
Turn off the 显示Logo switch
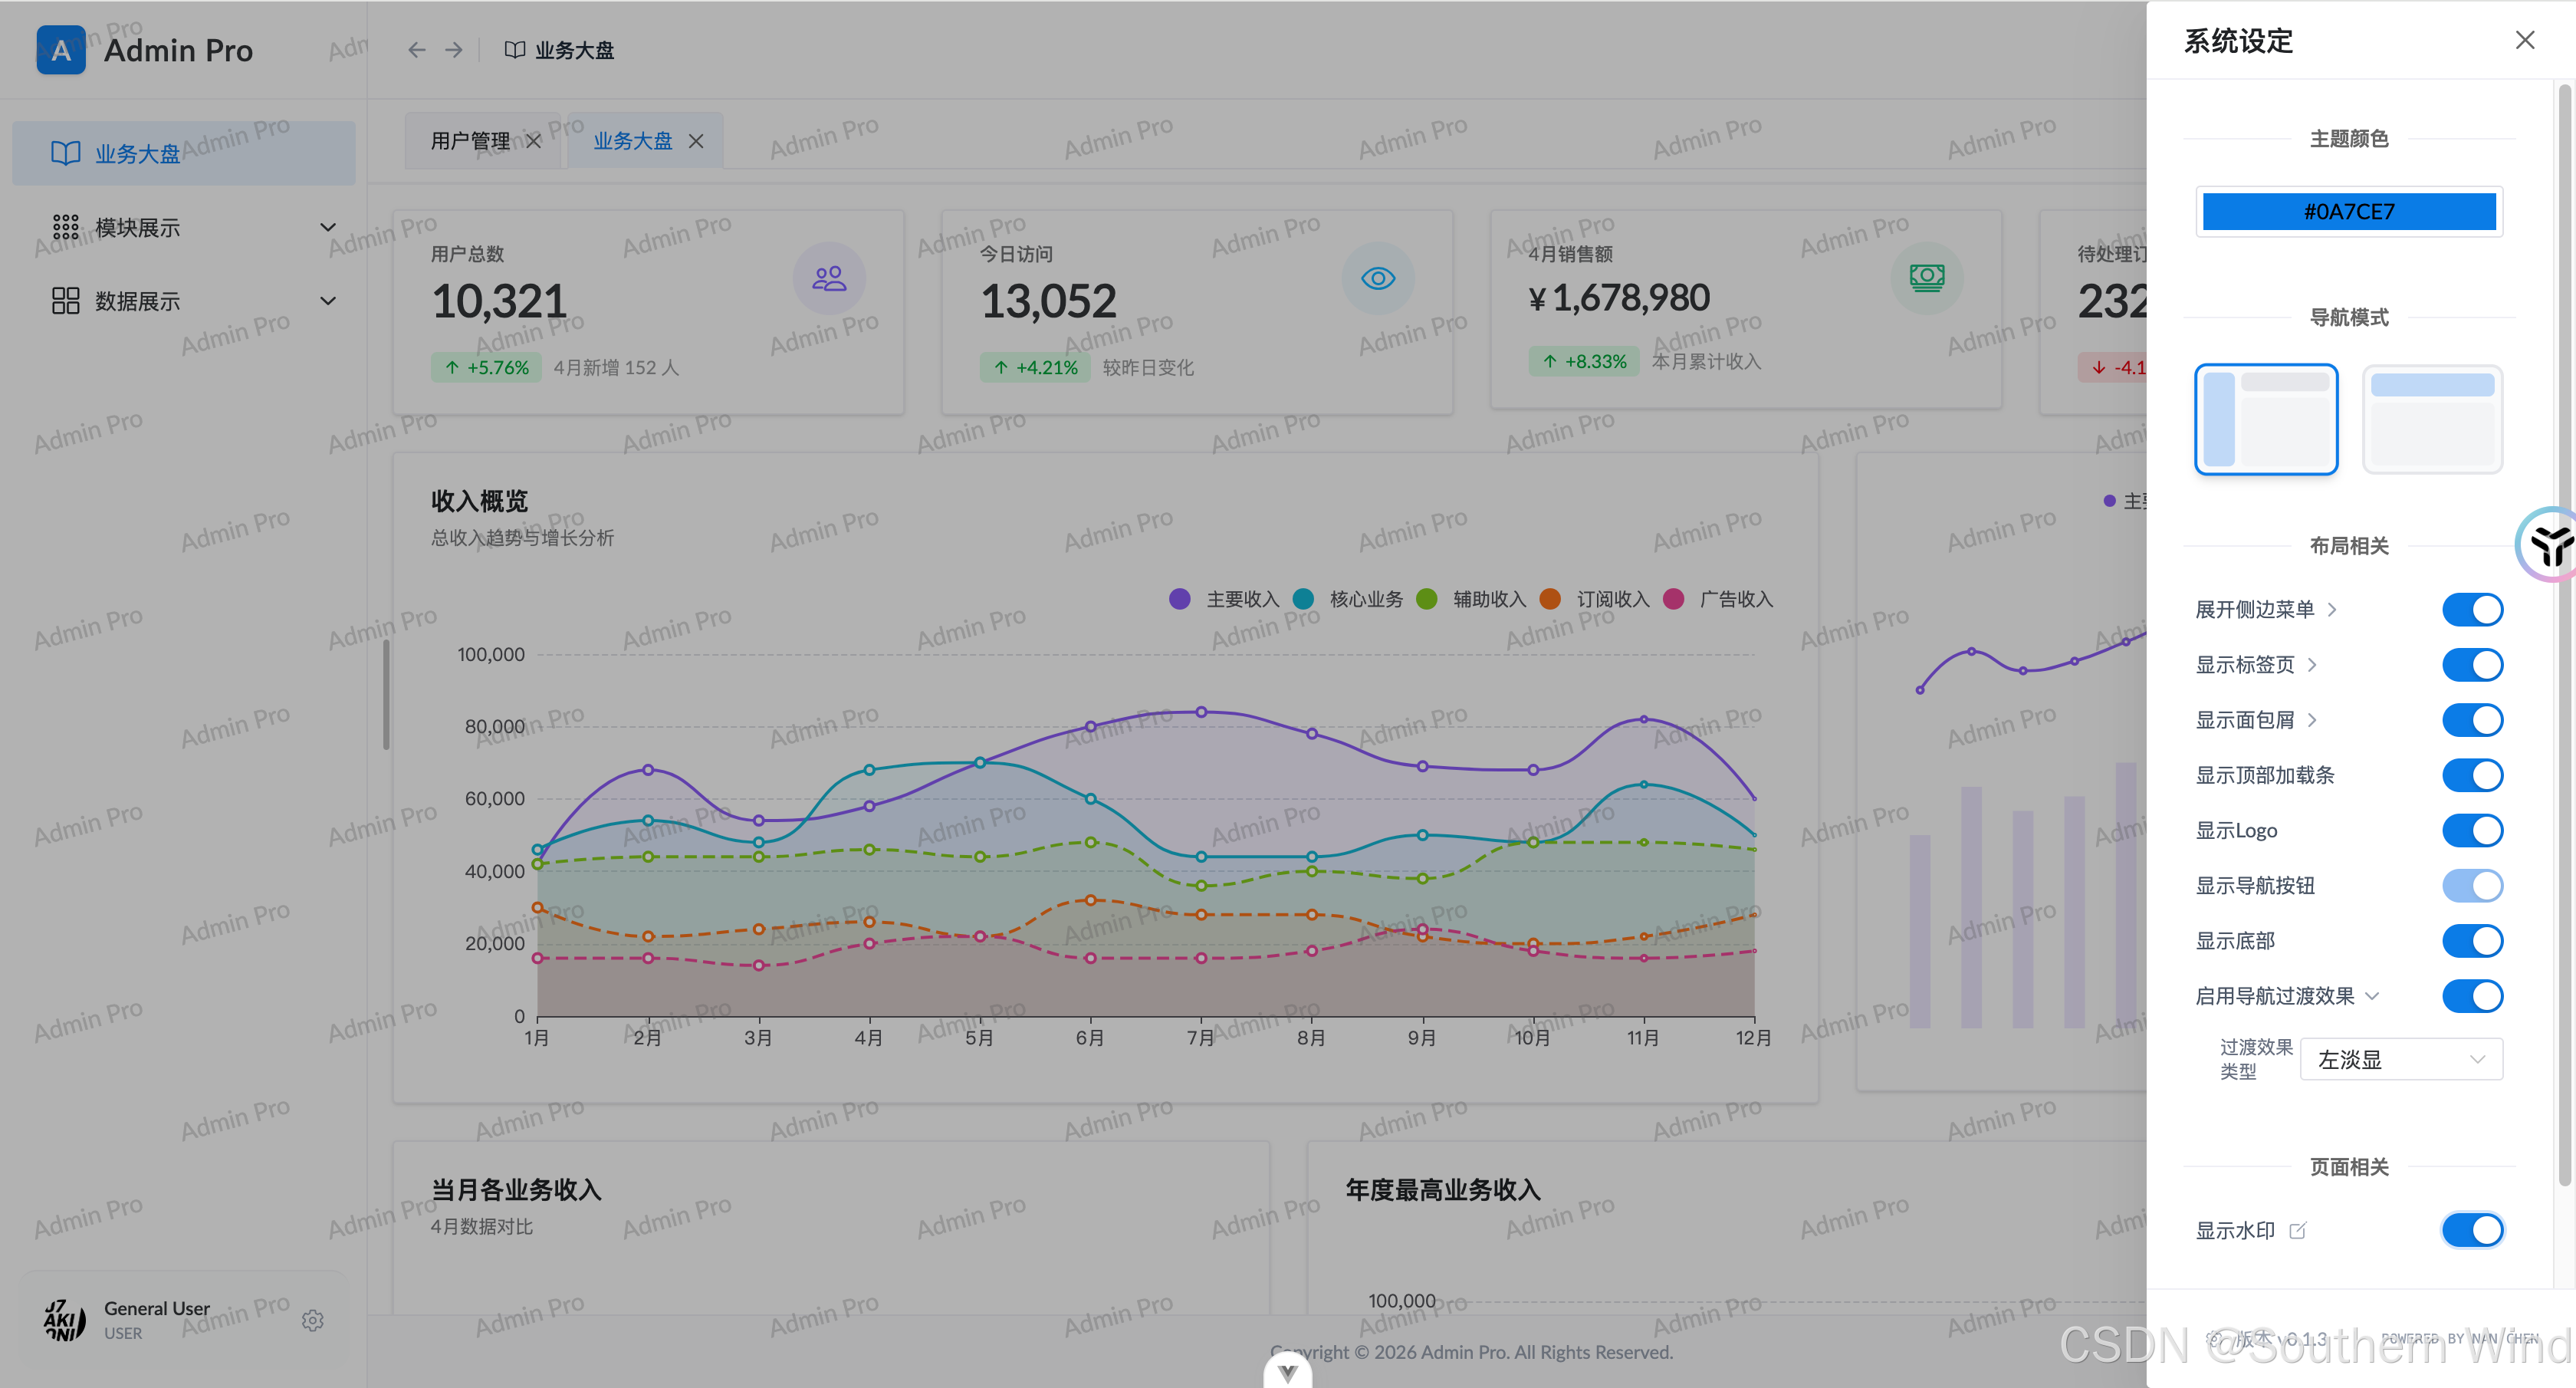2472,830
